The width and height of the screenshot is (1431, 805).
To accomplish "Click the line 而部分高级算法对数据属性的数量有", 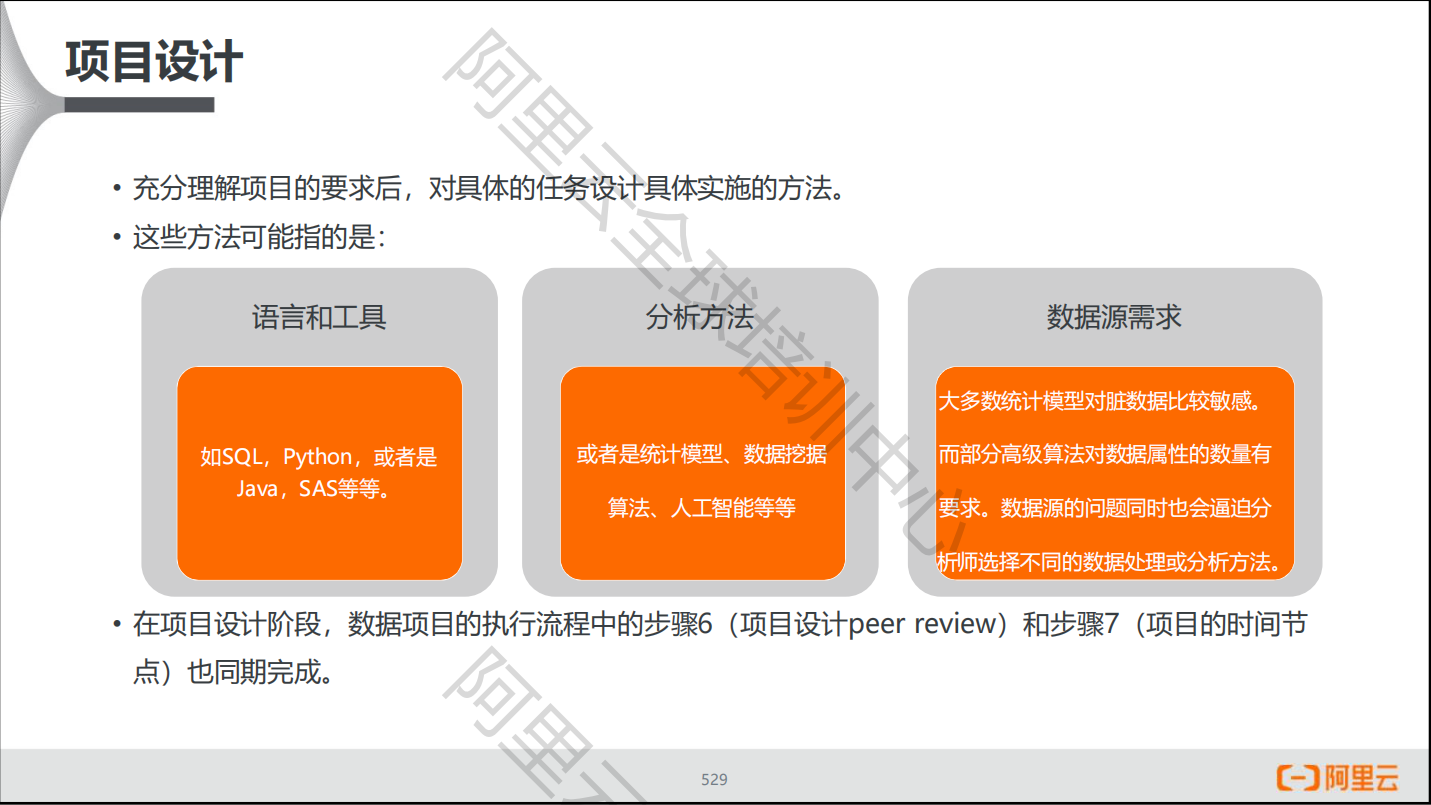I will click(x=1105, y=454).
